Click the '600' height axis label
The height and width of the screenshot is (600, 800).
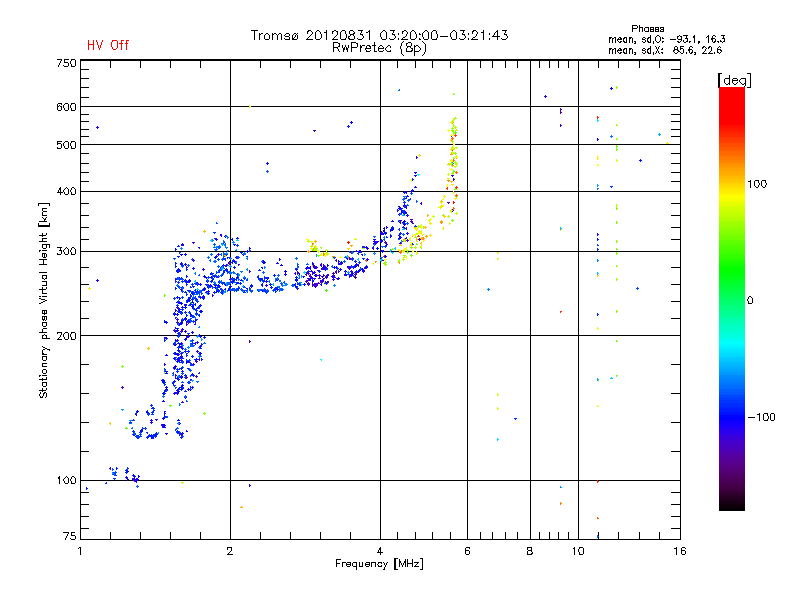coord(66,107)
